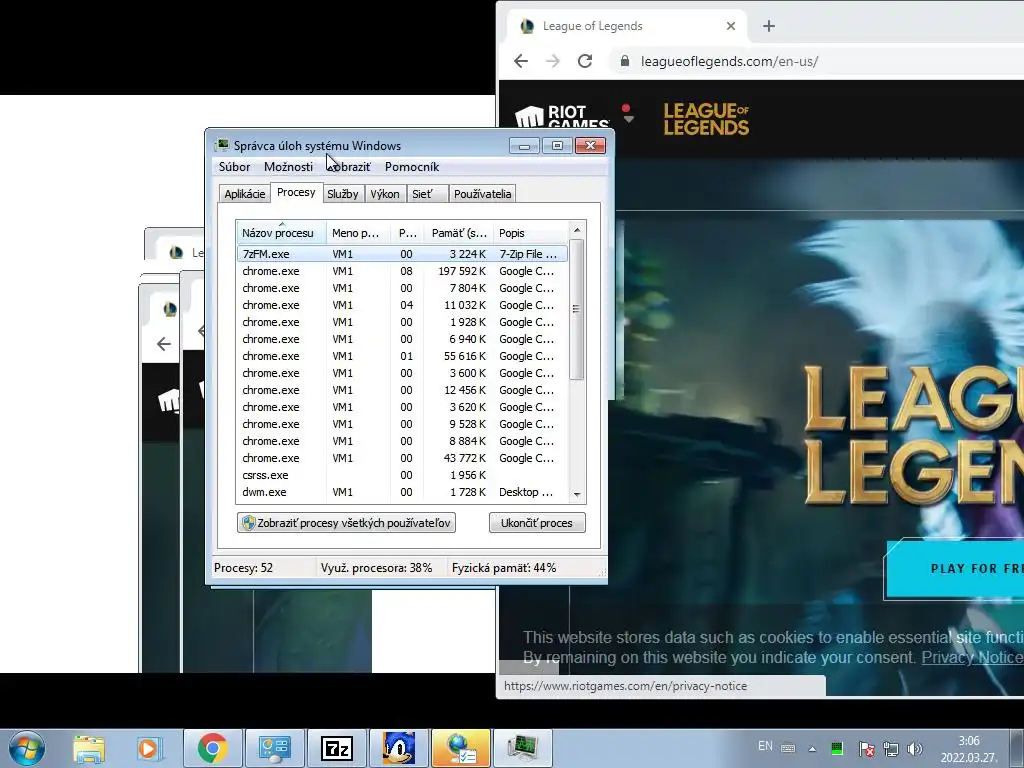Click the green CPU meter tray icon
This screenshot has width=1024, height=768.
click(837, 748)
